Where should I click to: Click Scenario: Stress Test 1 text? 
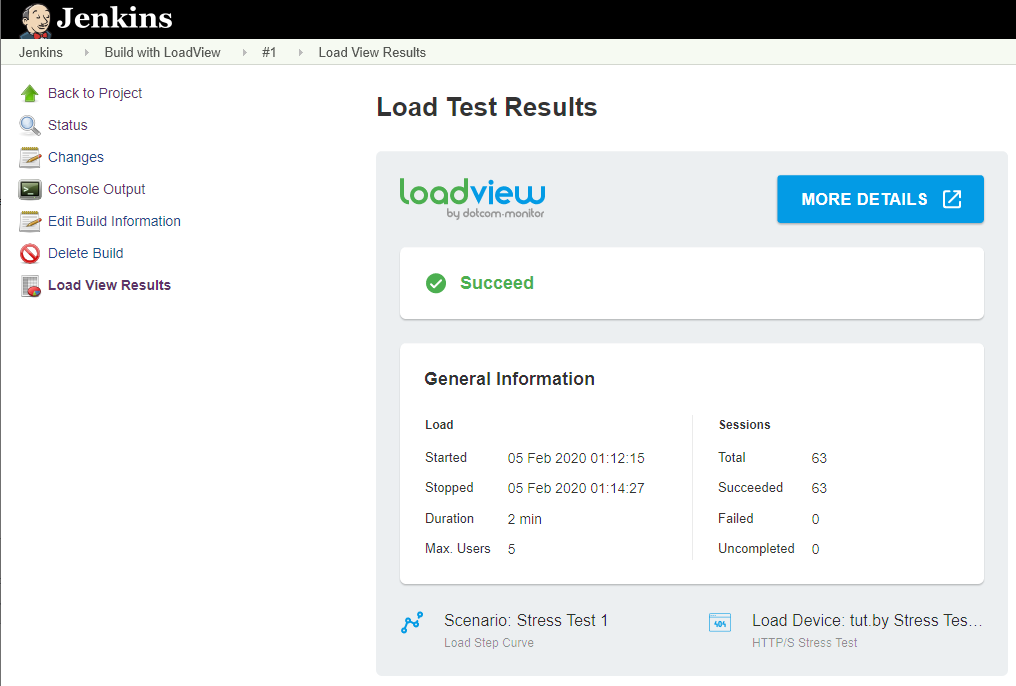pyautogui.click(x=526, y=621)
